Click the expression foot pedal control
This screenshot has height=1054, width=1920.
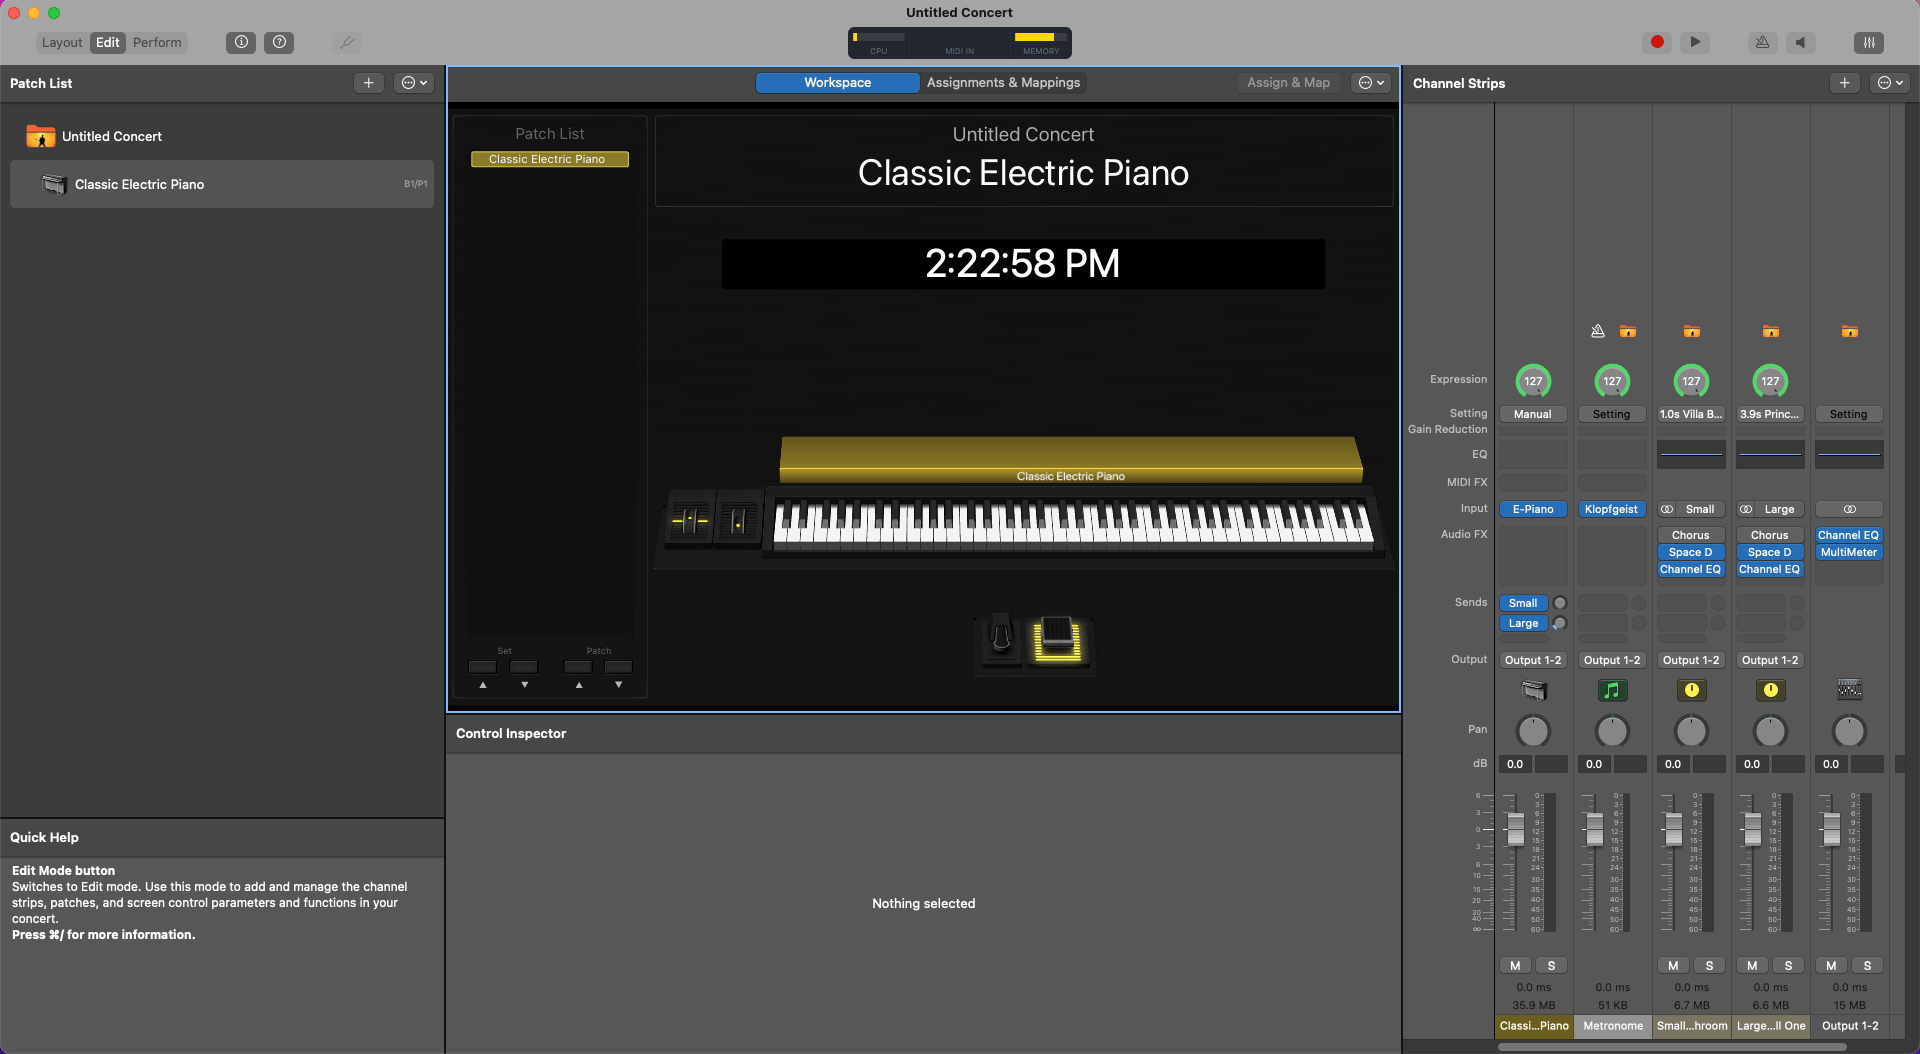pos(1057,639)
